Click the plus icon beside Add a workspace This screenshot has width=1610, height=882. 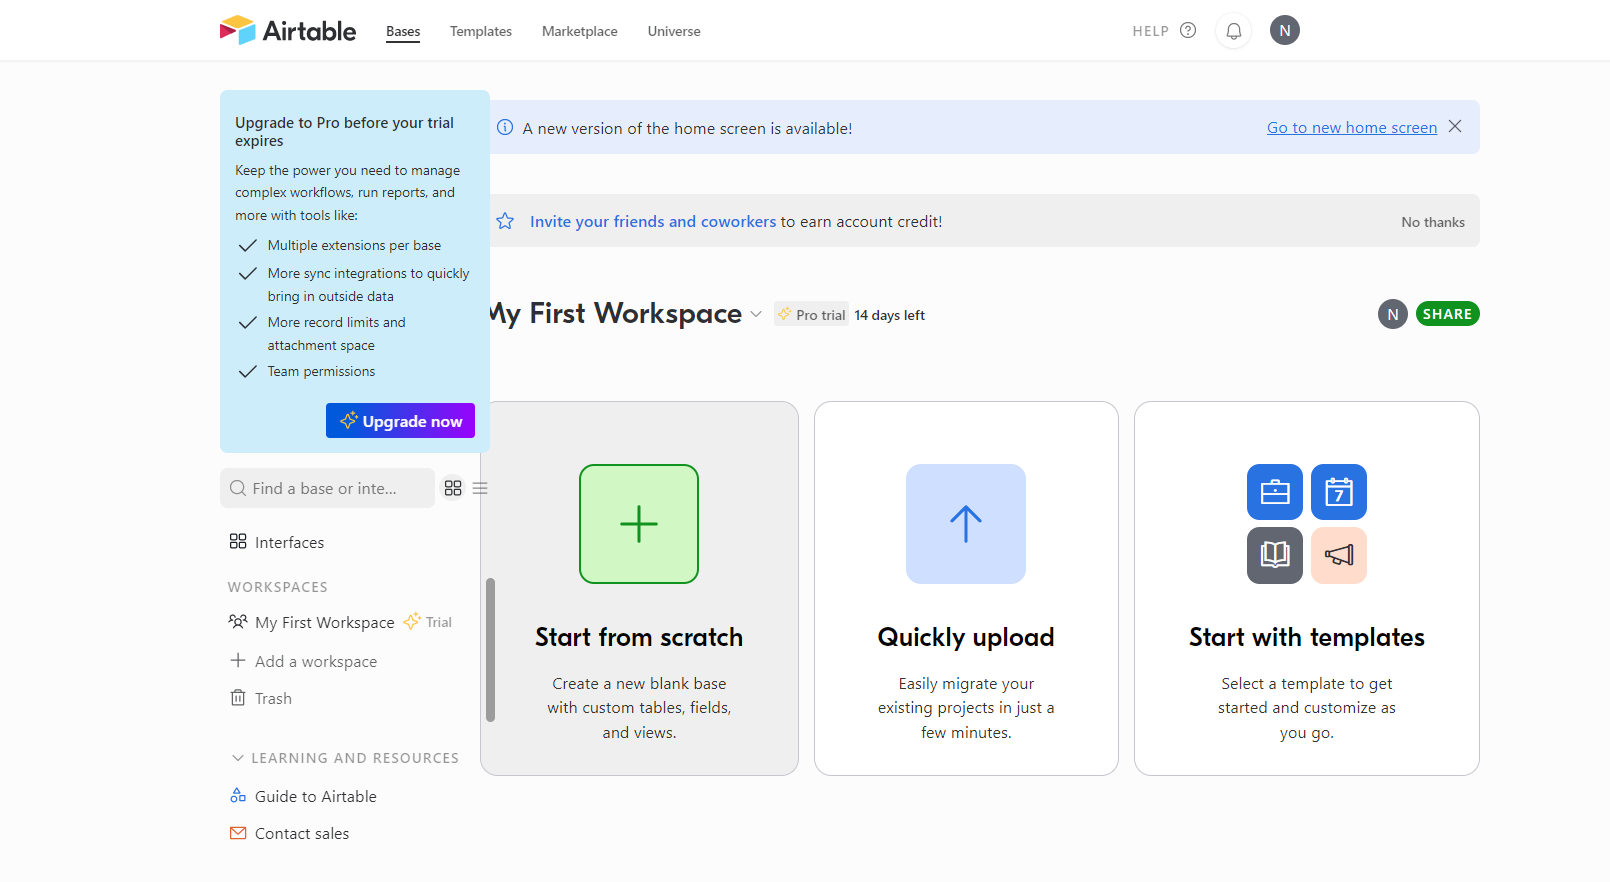click(x=238, y=660)
